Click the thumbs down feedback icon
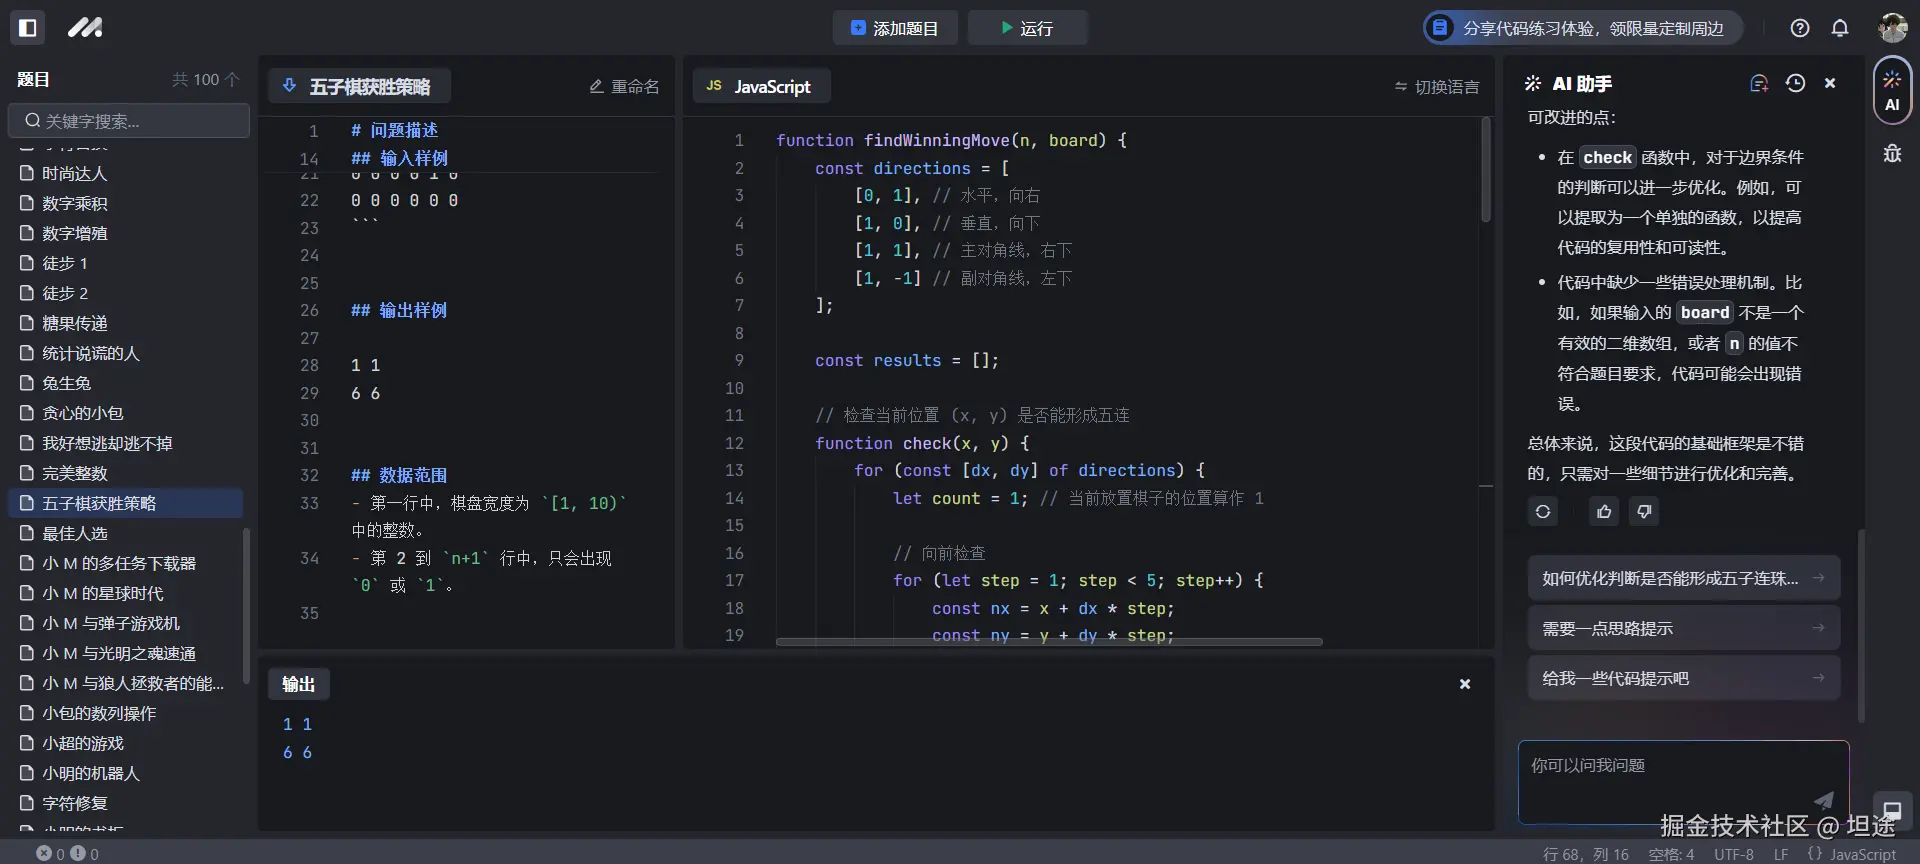This screenshot has width=1920, height=864. point(1644,512)
